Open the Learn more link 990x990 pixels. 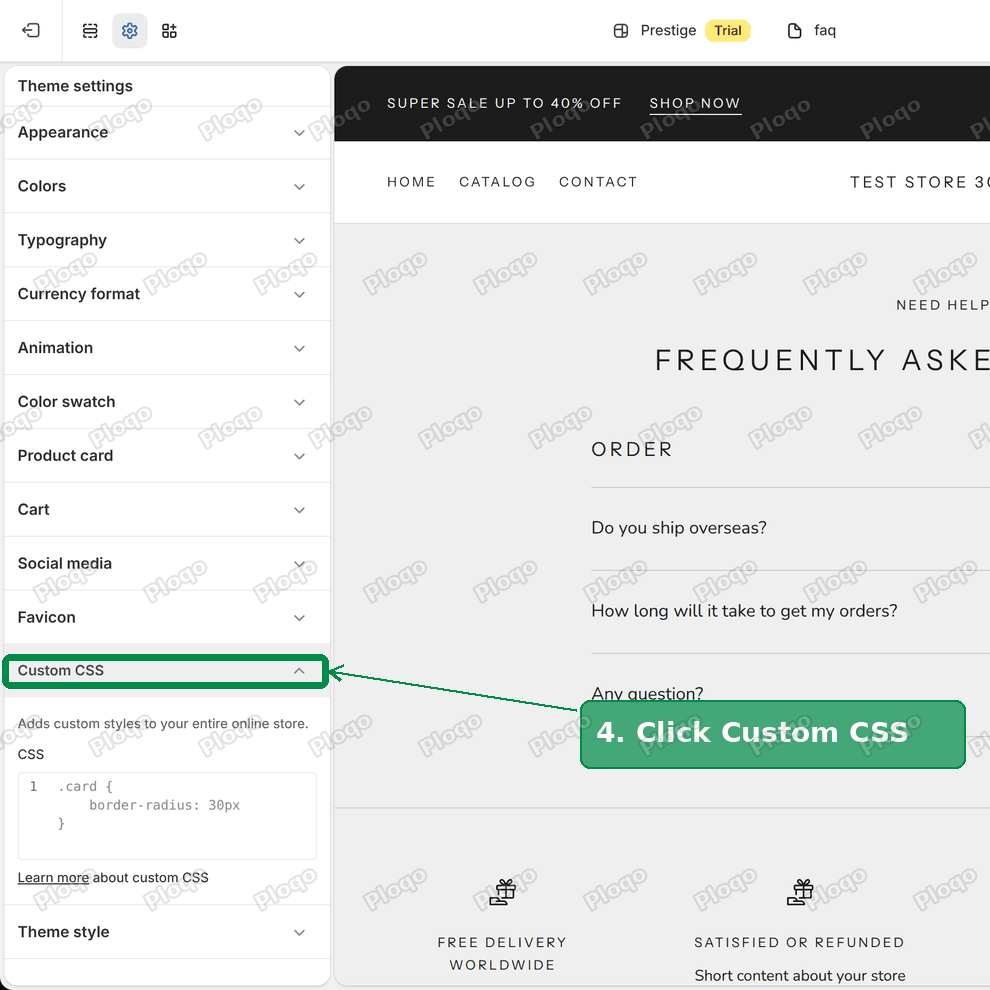click(53, 878)
